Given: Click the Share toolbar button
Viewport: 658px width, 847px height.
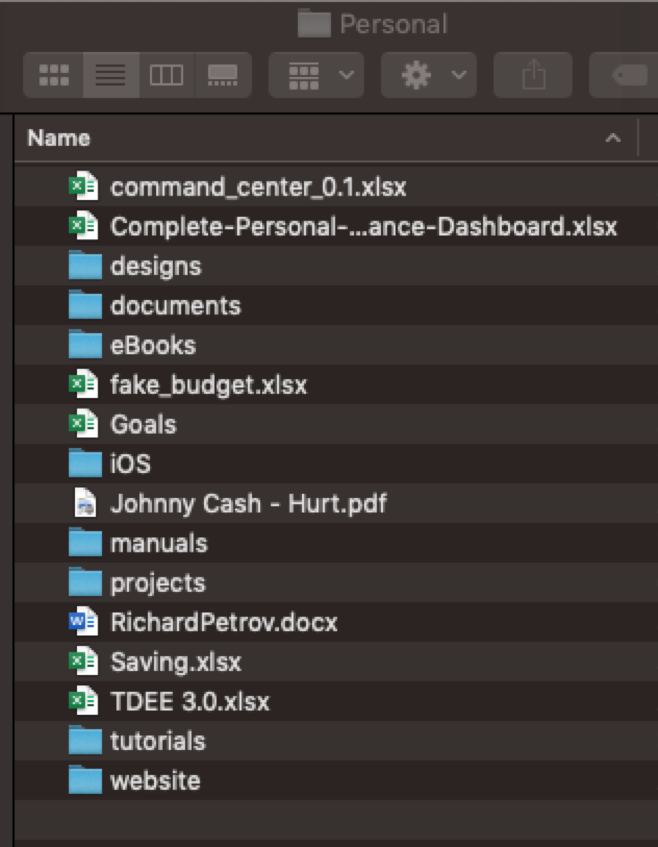Looking at the screenshot, I should click(x=533, y=75).
